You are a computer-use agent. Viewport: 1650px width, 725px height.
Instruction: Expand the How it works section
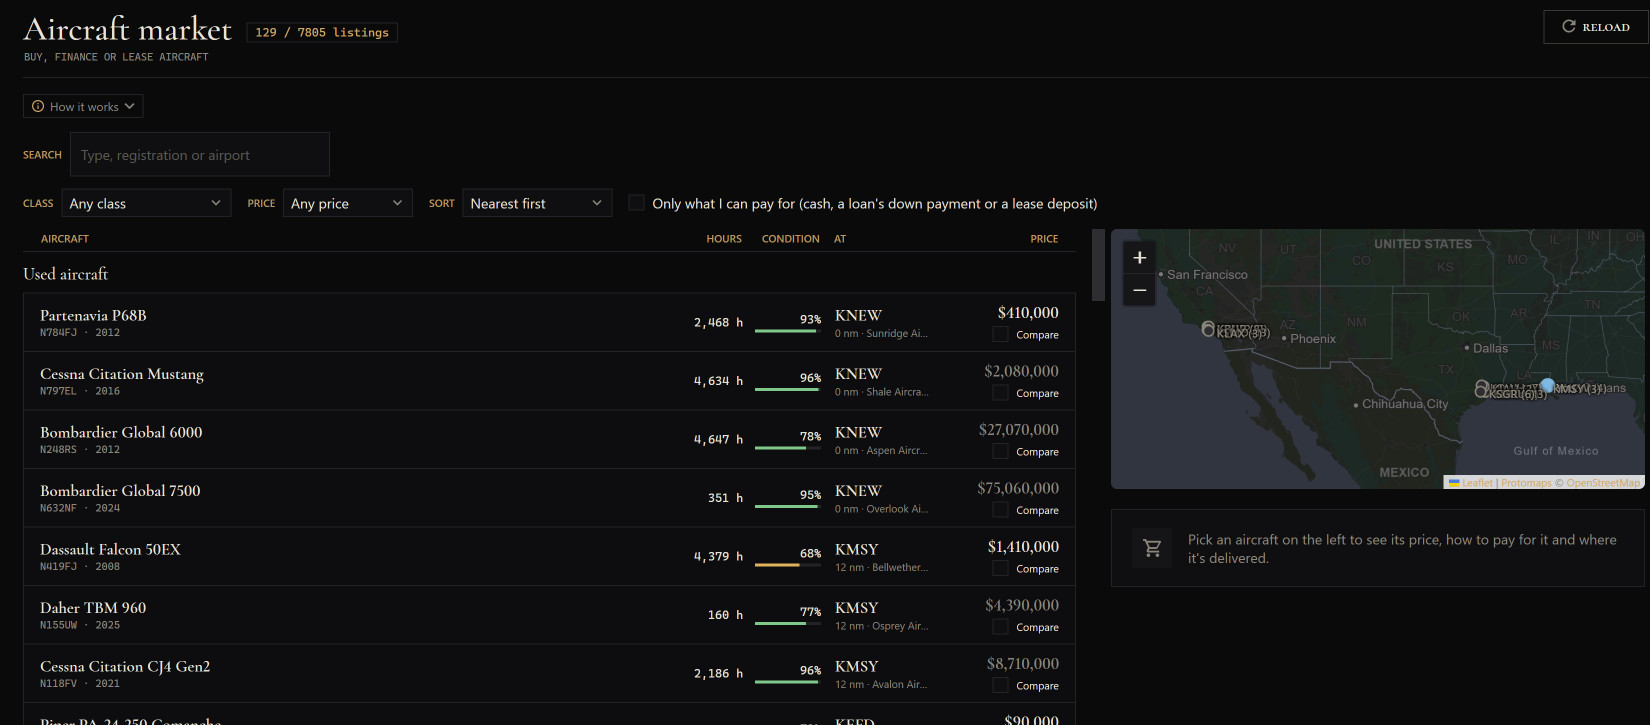coord(83,106)
